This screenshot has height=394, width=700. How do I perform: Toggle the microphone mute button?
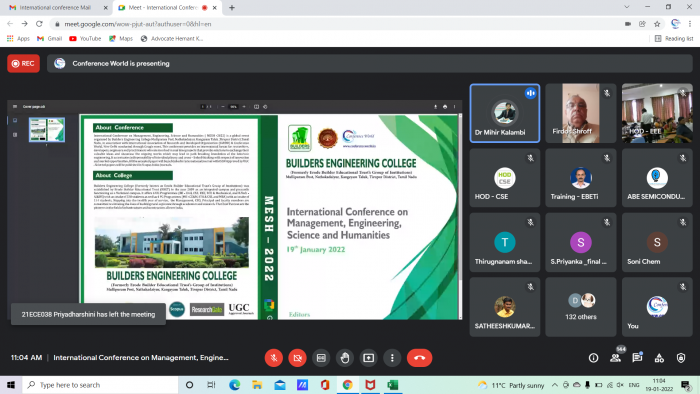(x=274, y=358)
